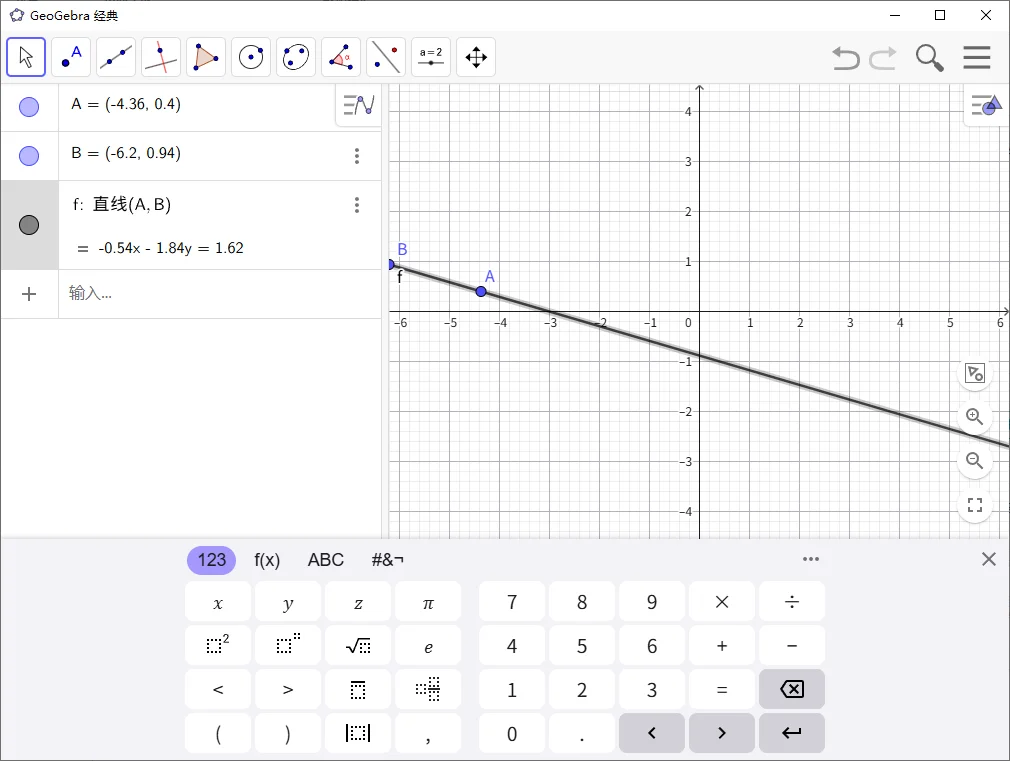Select the Angle tool
This screenshot has height=761, width=1010.
point(341,57)
